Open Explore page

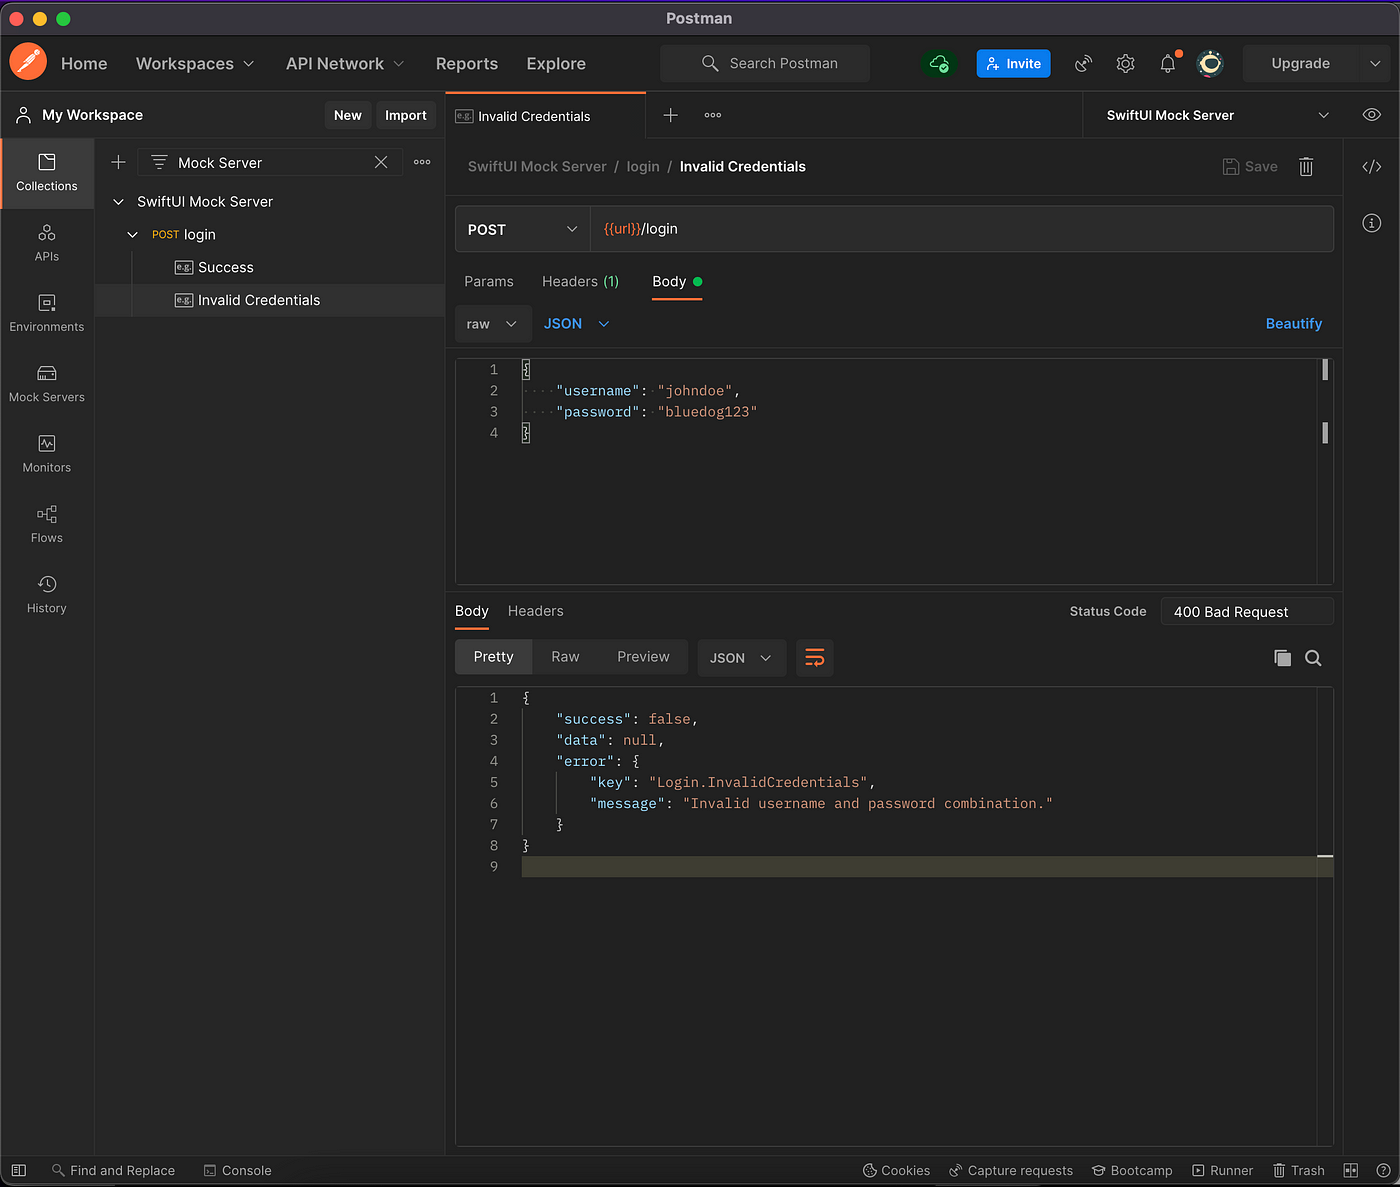tap(556, 63)
